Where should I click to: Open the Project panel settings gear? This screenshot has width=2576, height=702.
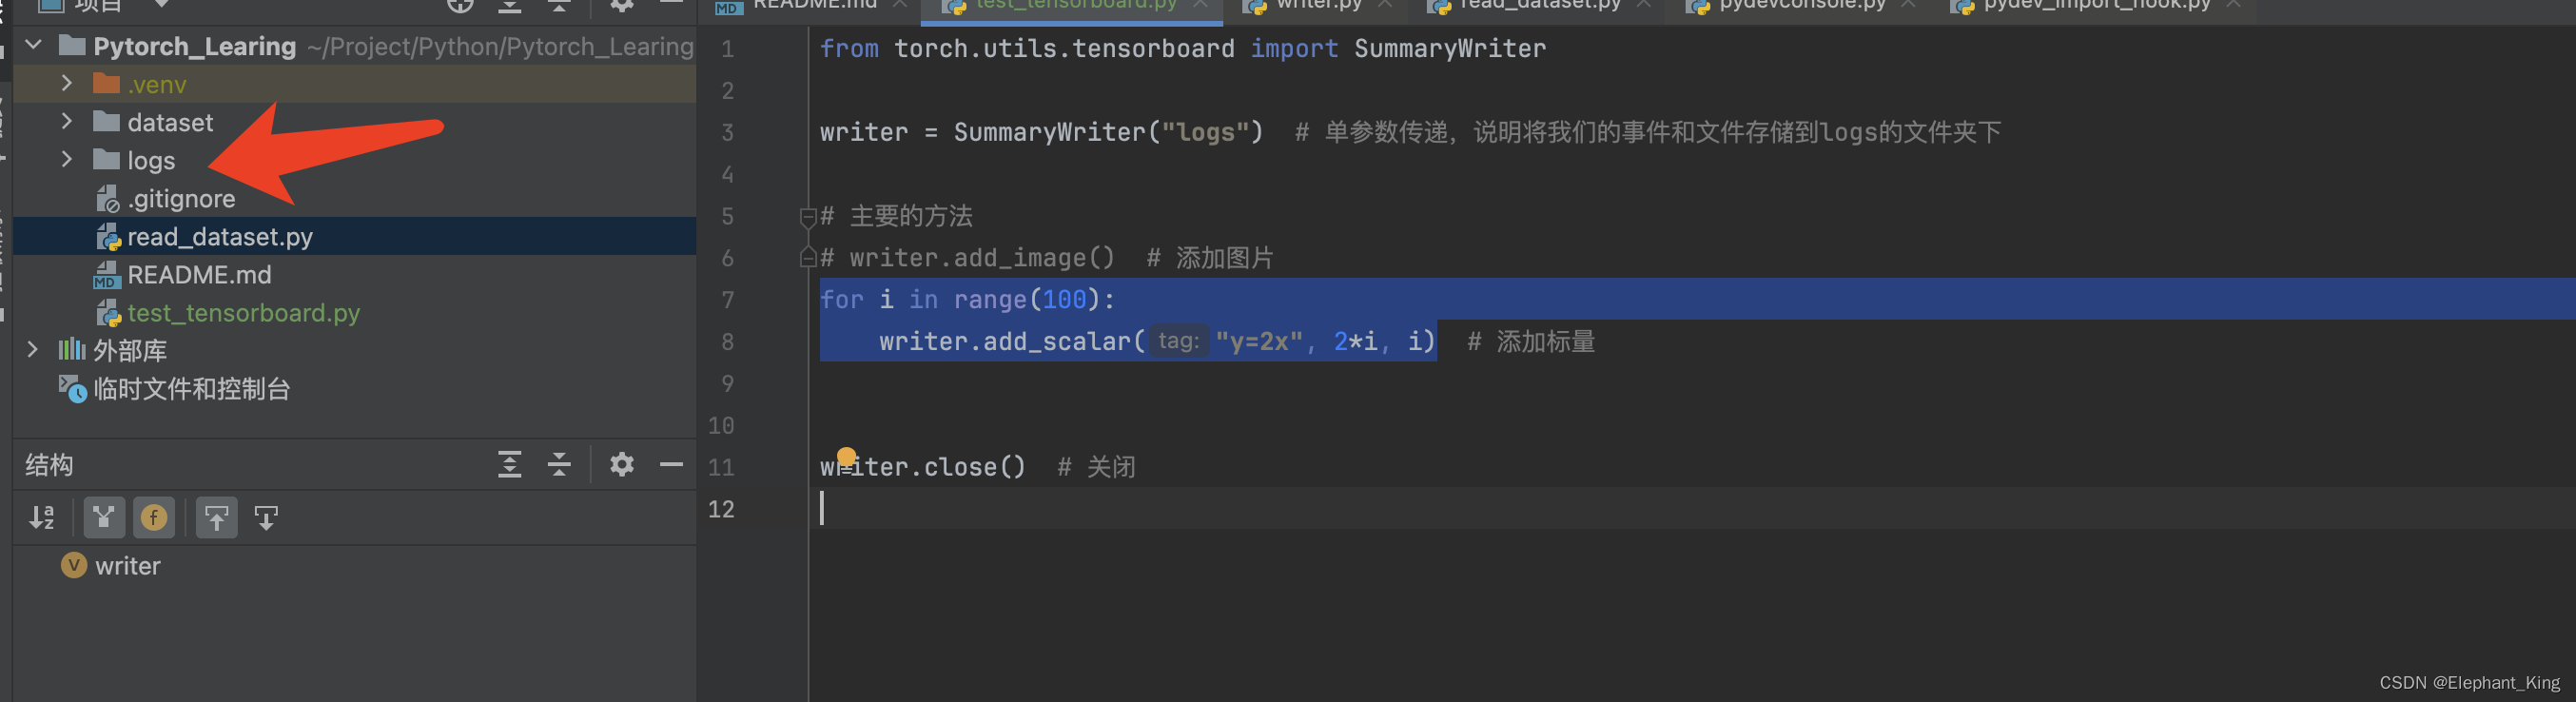point(622,5)
